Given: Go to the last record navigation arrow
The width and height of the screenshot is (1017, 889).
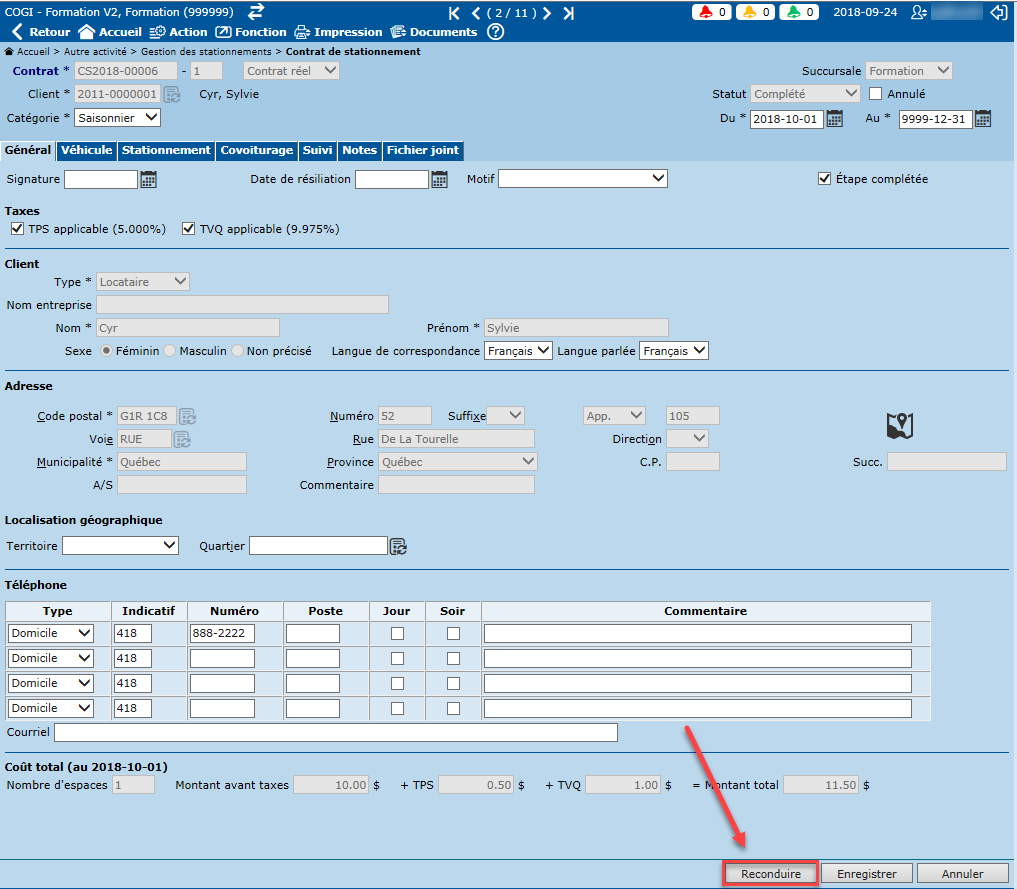Looking at the screenshot, I should (x=569, y=13).
